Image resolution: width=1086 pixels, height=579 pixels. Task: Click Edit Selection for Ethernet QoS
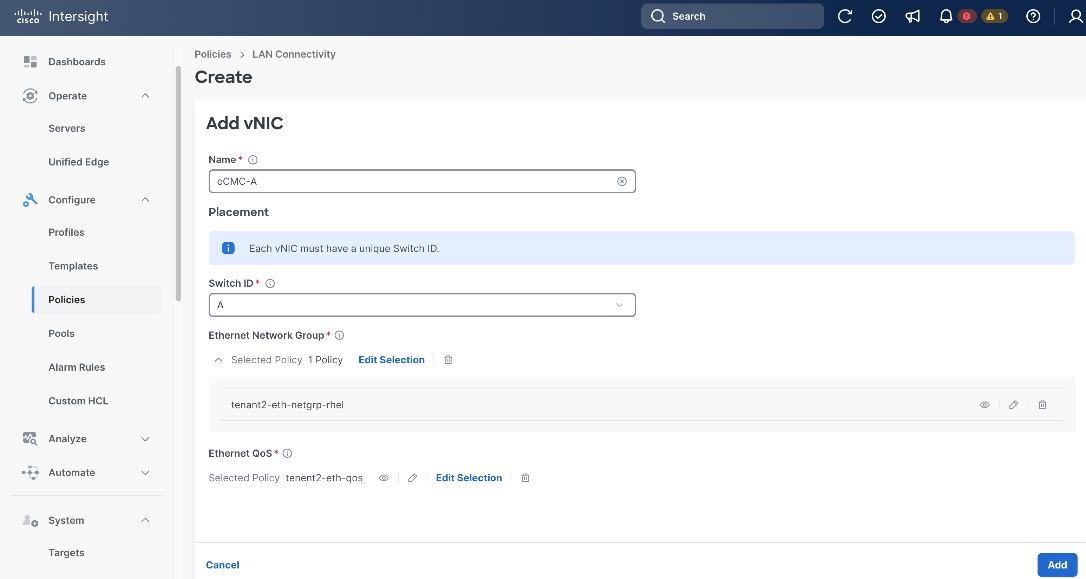[x=469, y=478]
